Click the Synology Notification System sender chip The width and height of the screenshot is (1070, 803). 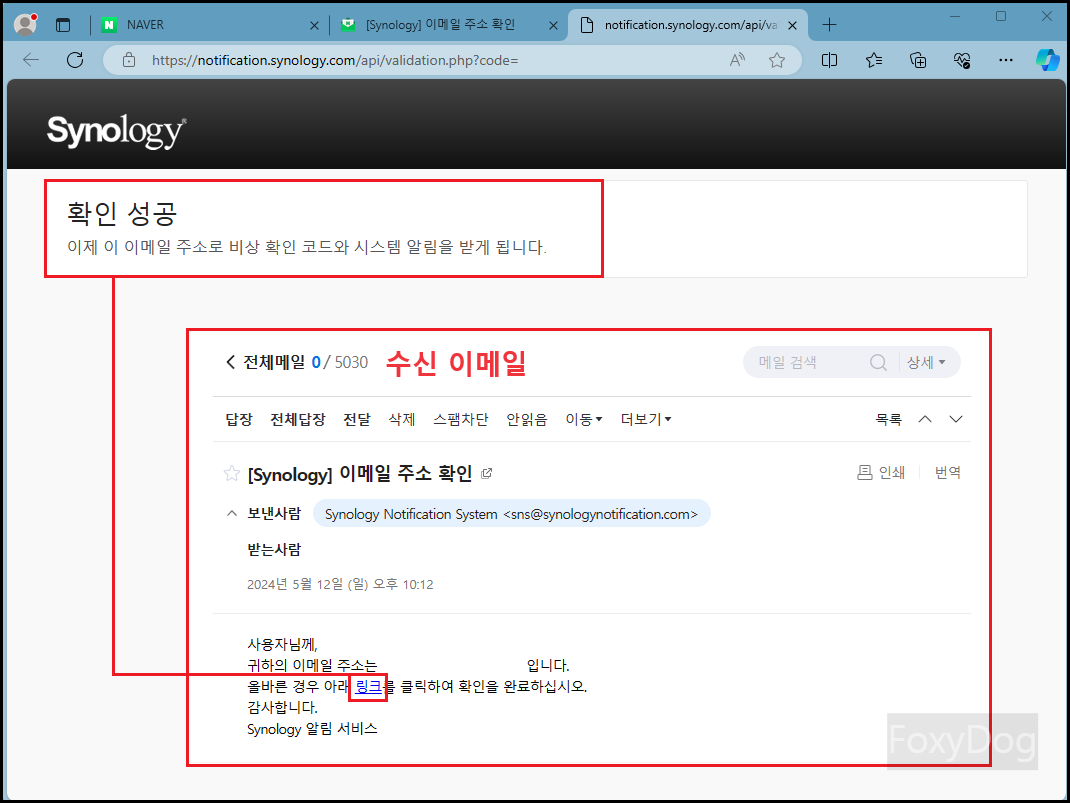tap(511, 514)
